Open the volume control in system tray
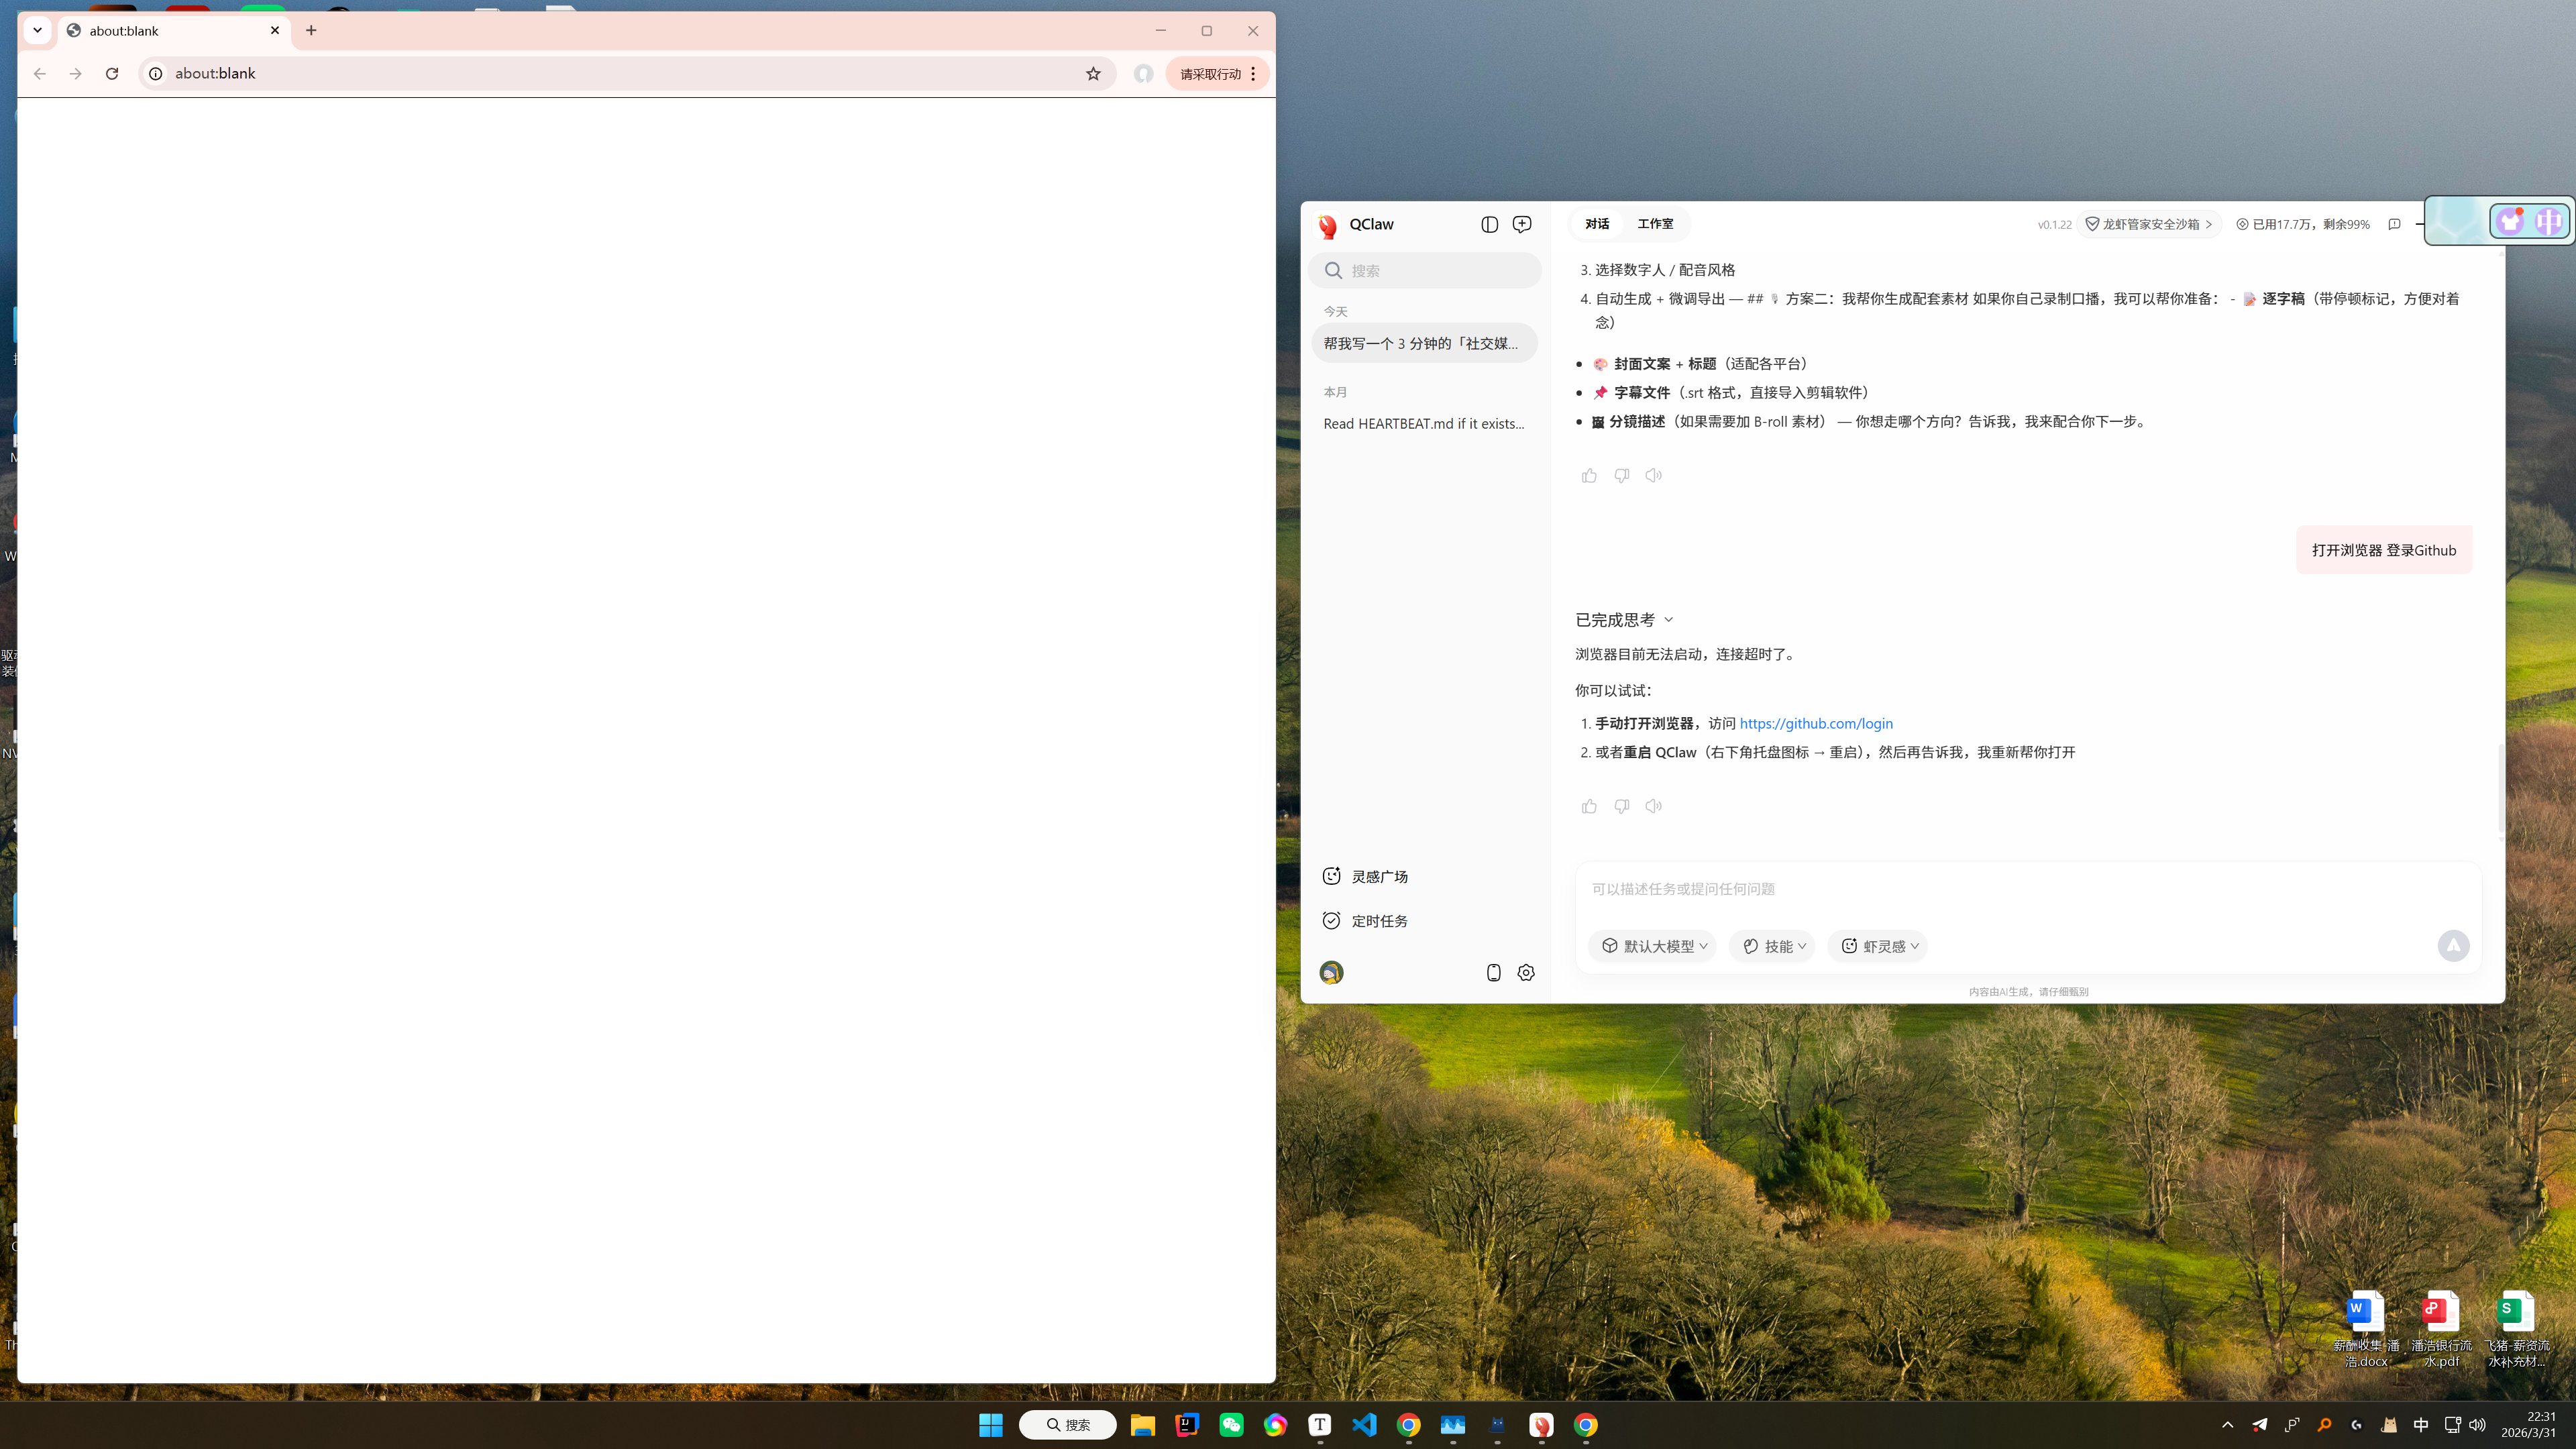Image resolution: width=2576 pixels, height=1449 pixels. point(2477,1425)
